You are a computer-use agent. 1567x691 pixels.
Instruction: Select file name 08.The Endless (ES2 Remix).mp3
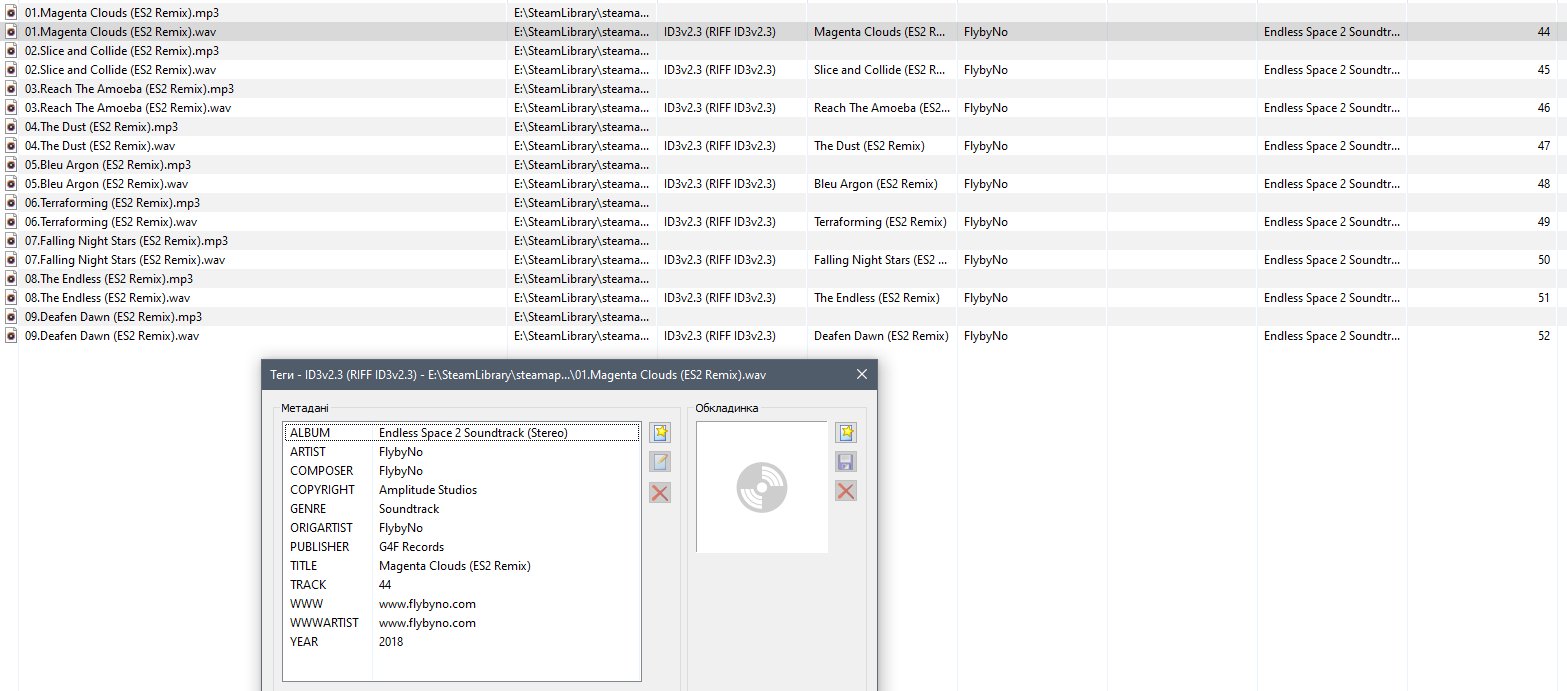pyautogui.click(x=109, y=279)
